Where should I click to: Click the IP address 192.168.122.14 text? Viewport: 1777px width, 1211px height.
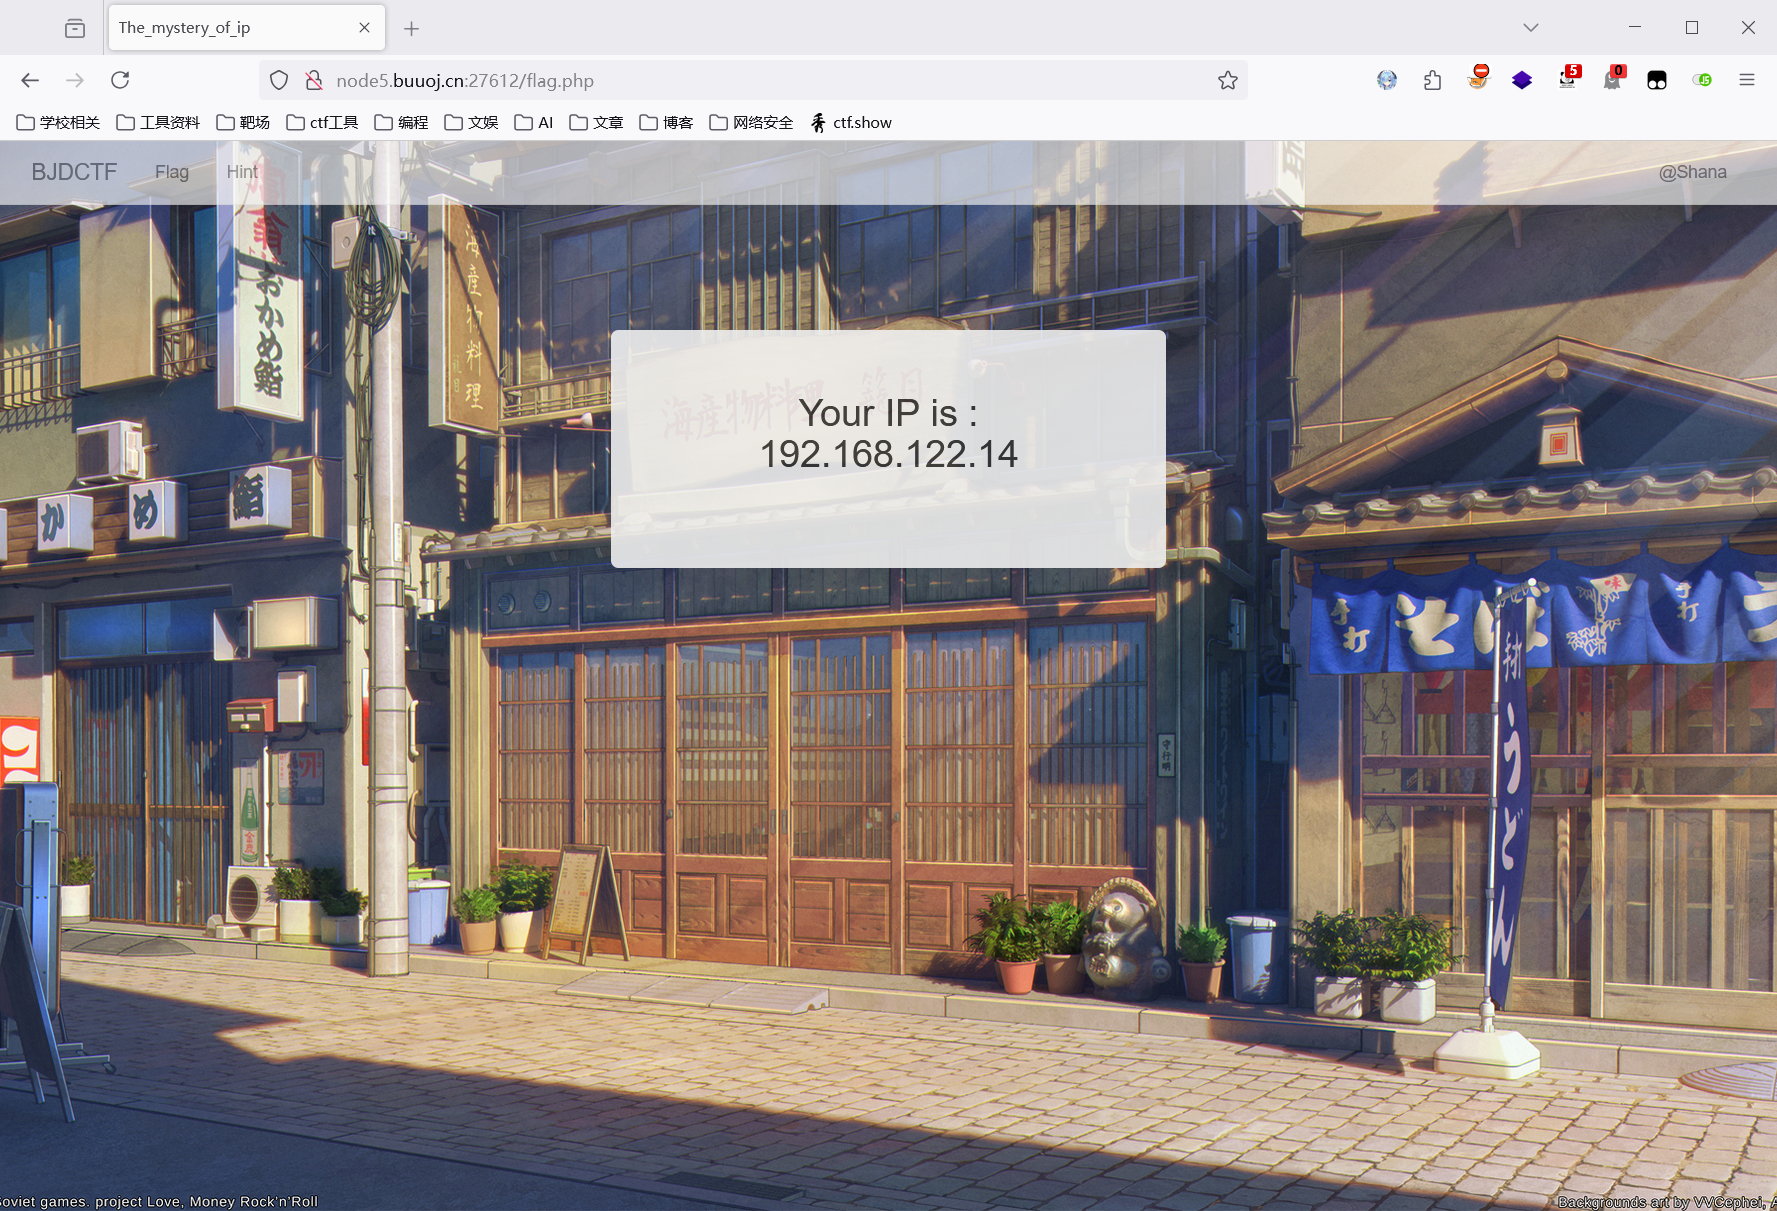(x=888, y=454)
